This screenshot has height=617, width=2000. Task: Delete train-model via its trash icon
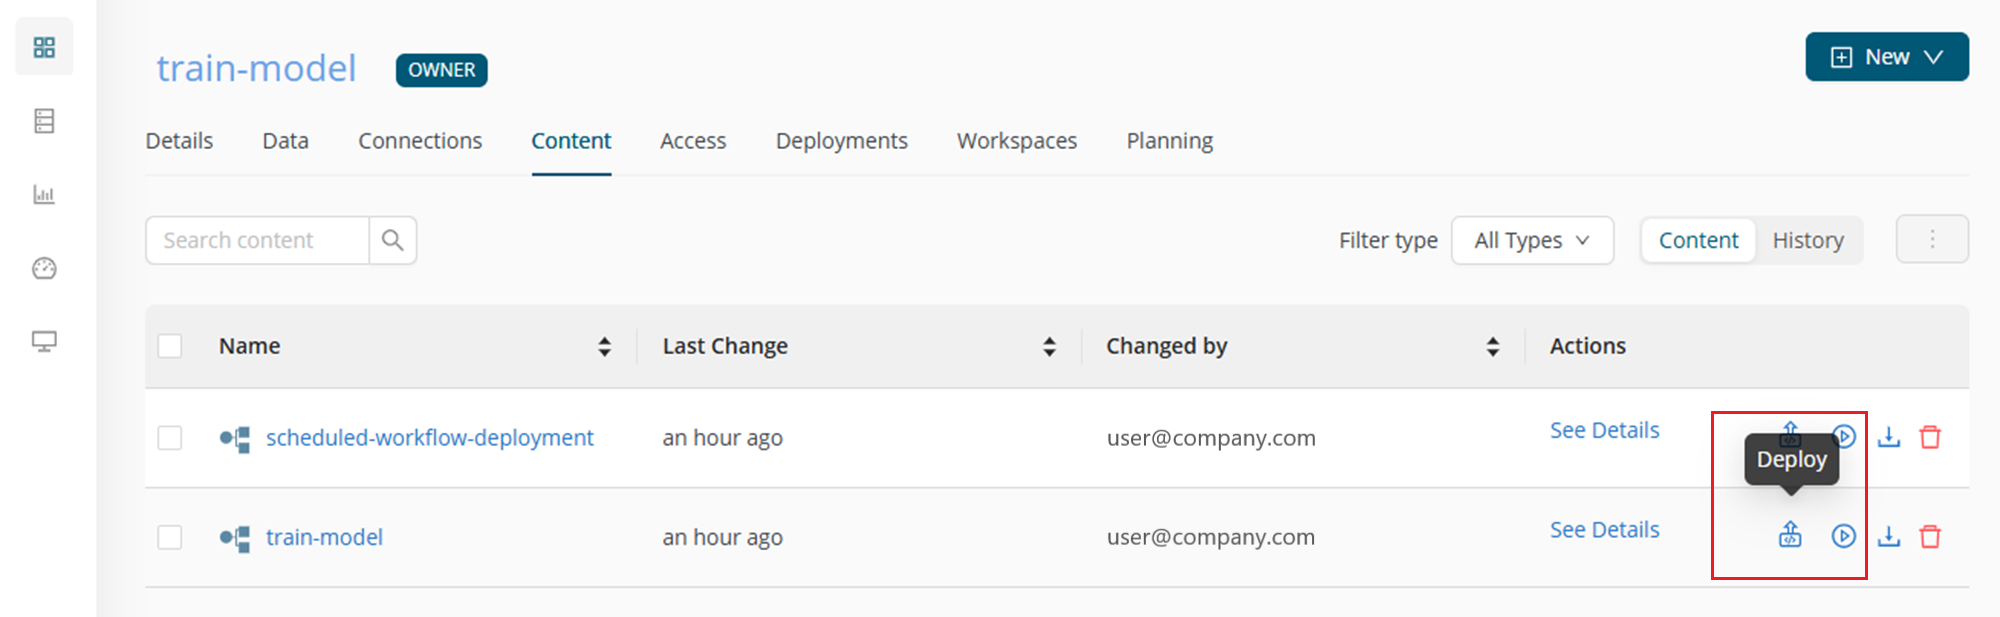1930,537
